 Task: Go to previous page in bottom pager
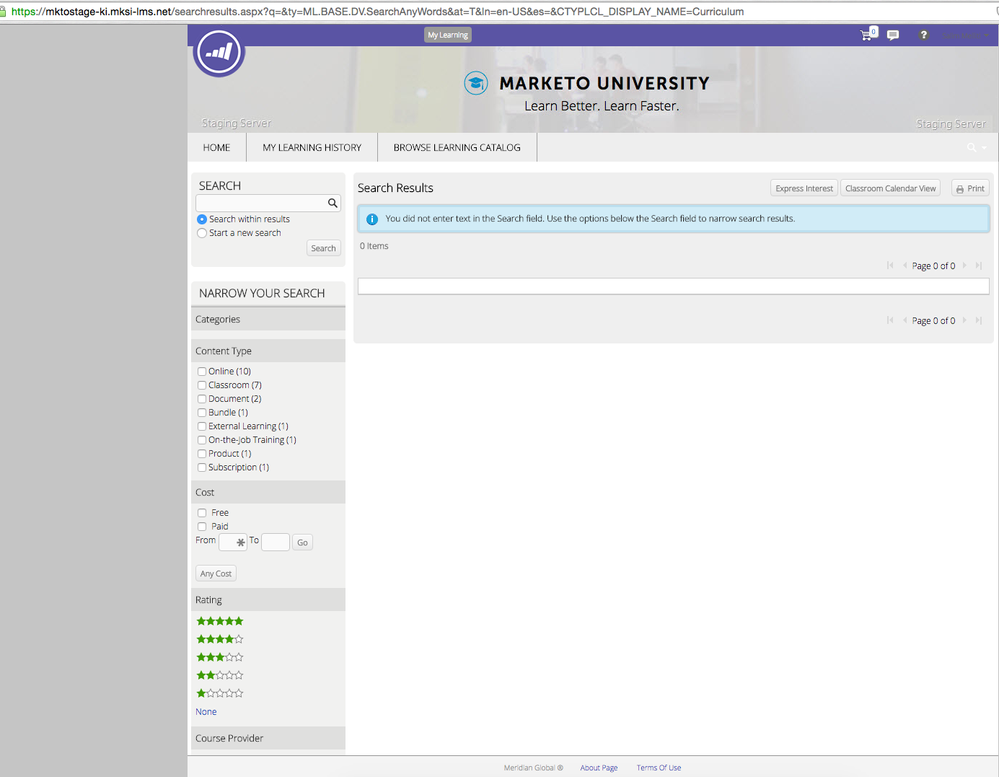click(905, 320)
